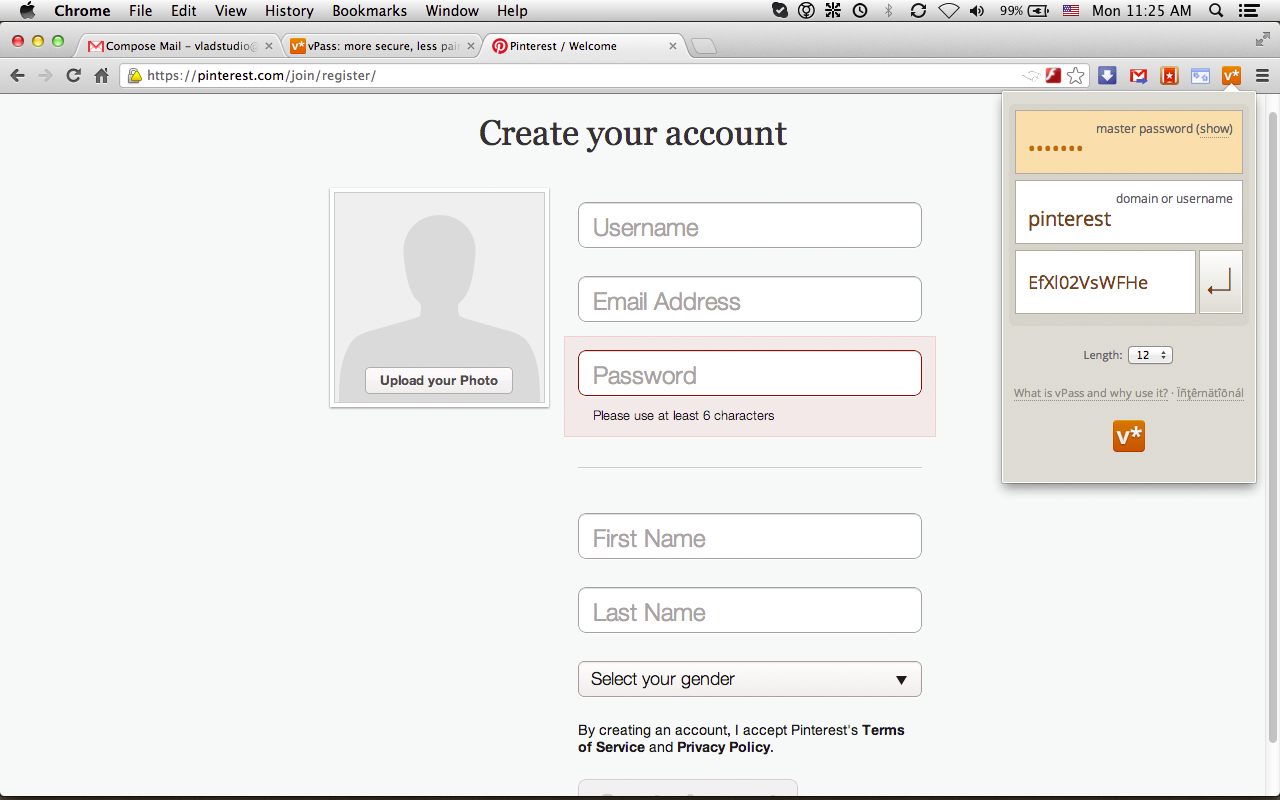
Task: Switch to the vPass tab
Action: point(380,46)
